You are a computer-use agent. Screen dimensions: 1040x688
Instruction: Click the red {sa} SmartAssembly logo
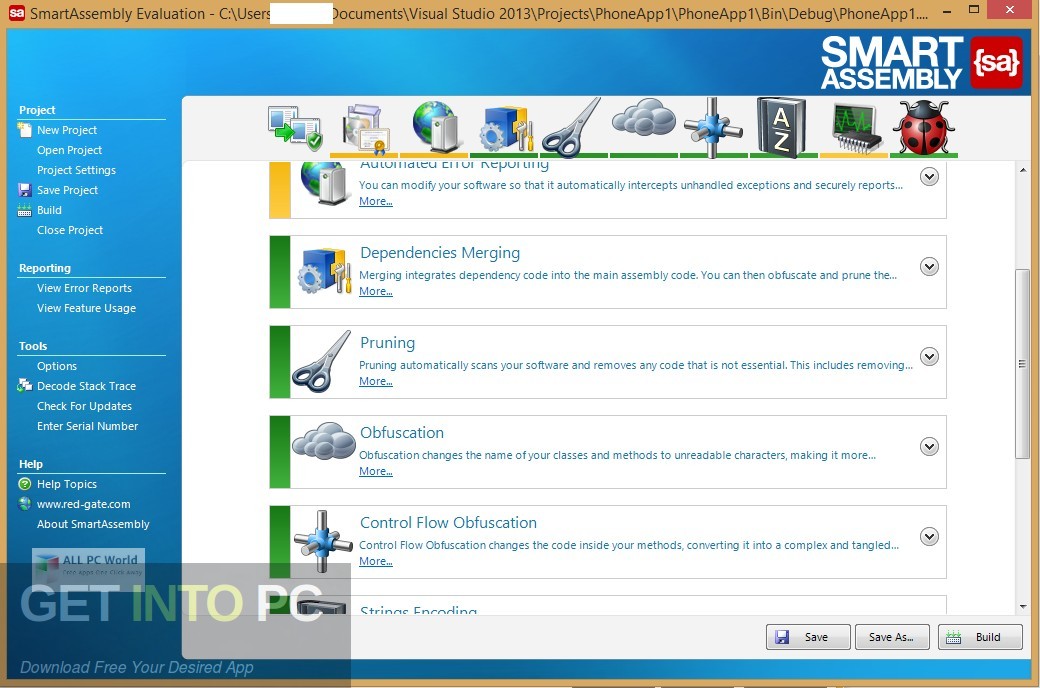point(996,62)
